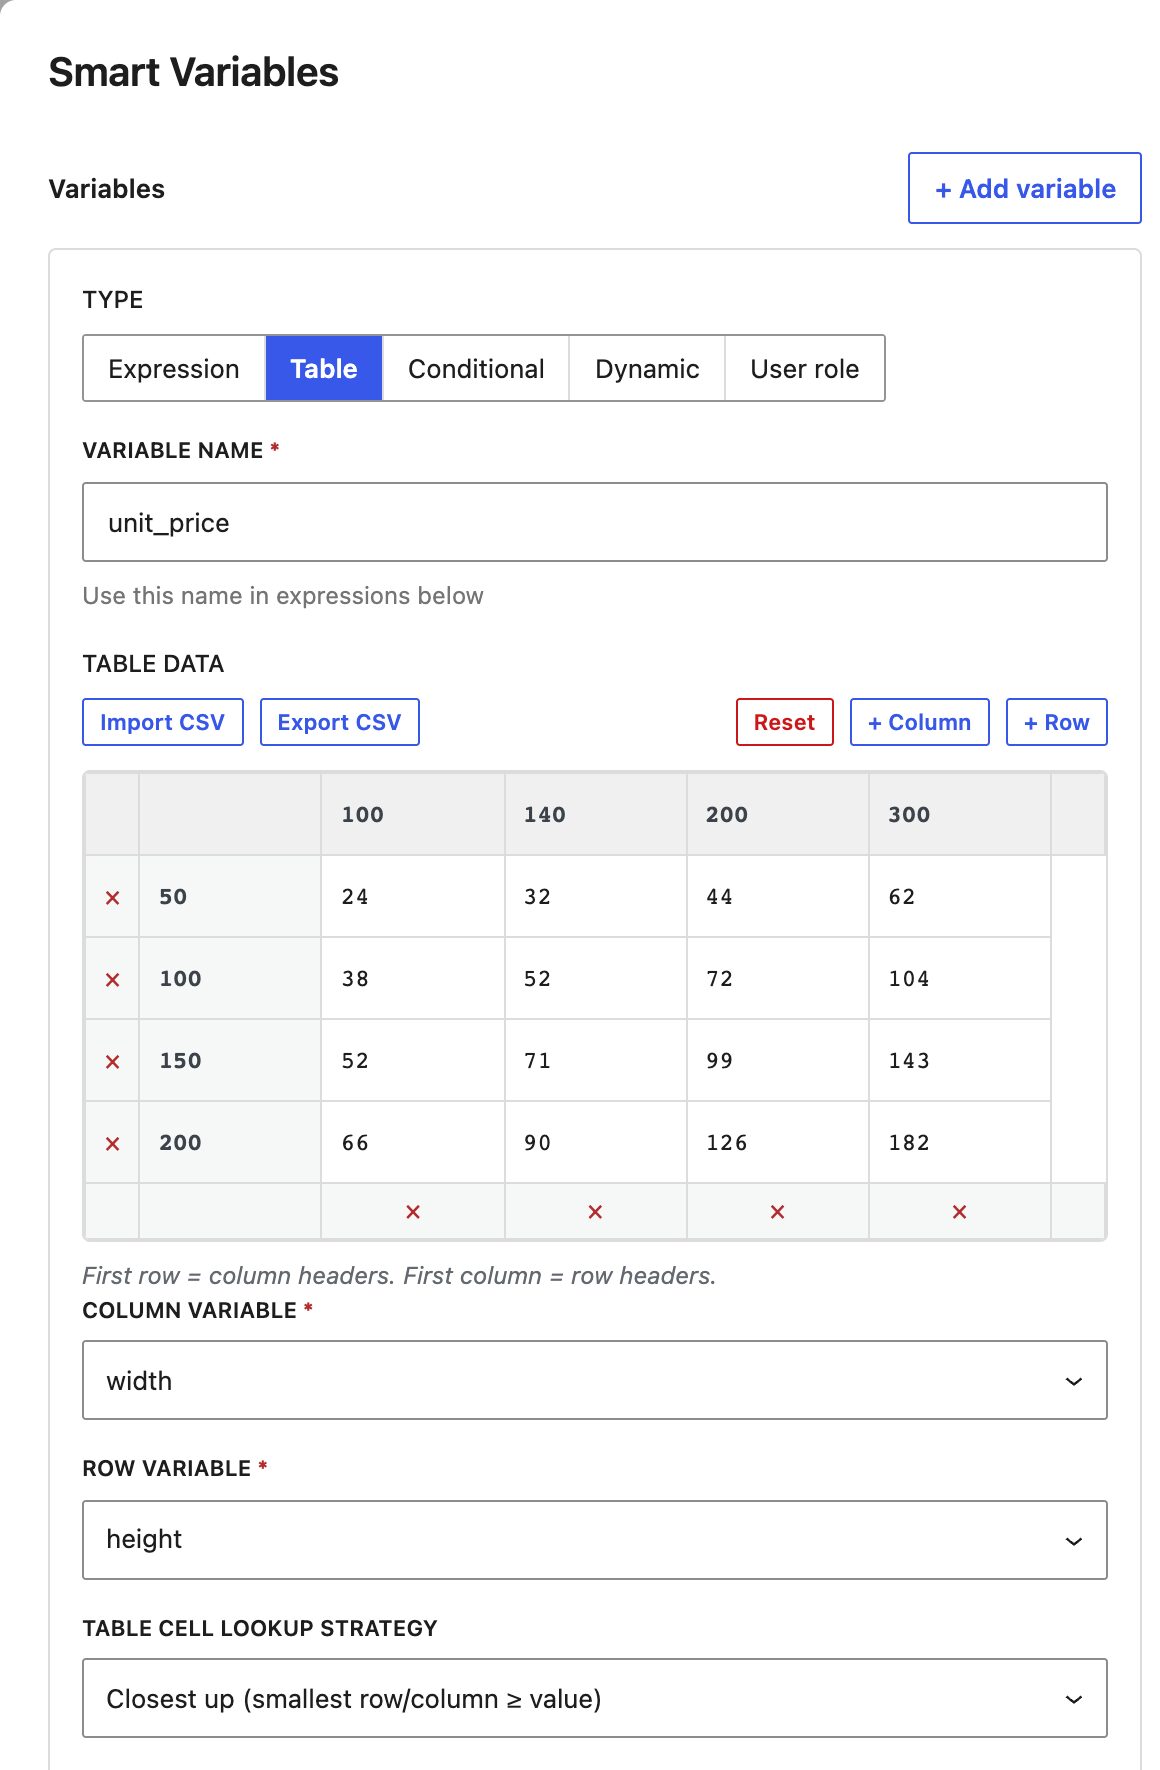The width and height of the screenshot is (1160, 1770).
Task: Click the table cell containing 104
Action: coord(959,979)
